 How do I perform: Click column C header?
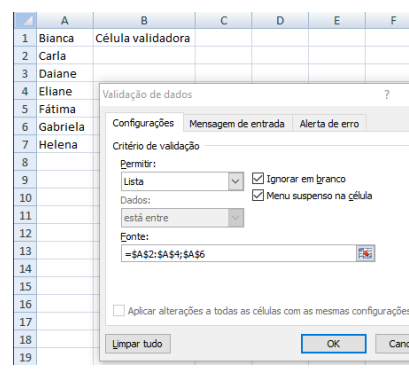coord(223,20)
